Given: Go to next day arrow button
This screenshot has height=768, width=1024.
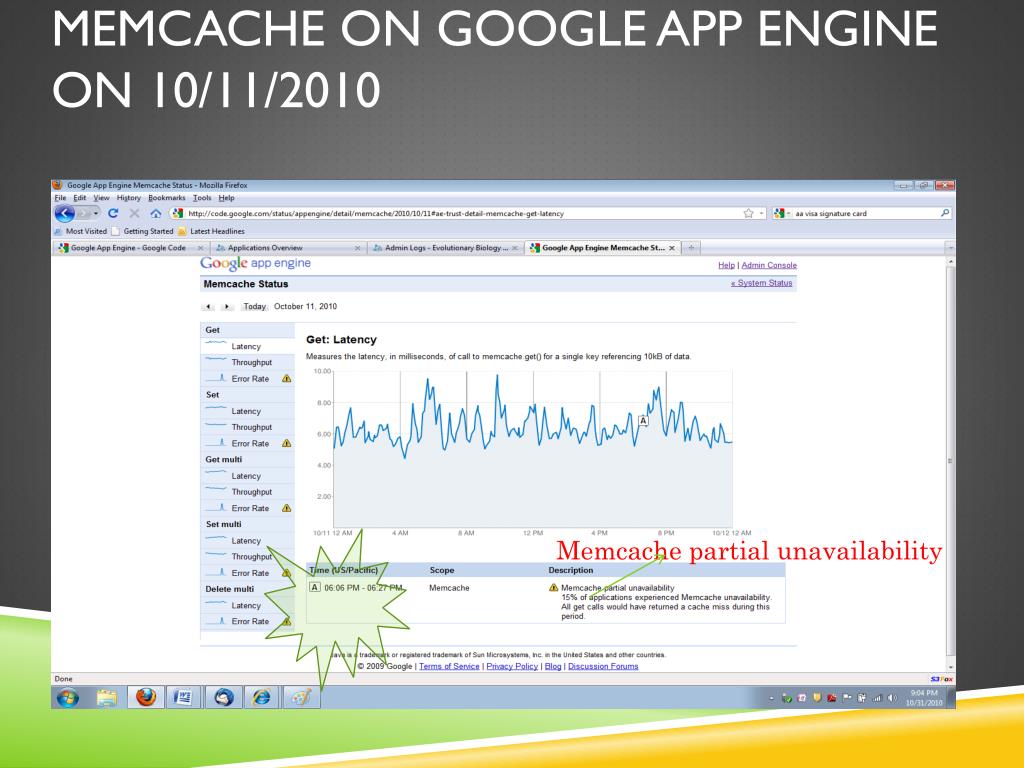Looking at the screenshot, I should [227, 306].
